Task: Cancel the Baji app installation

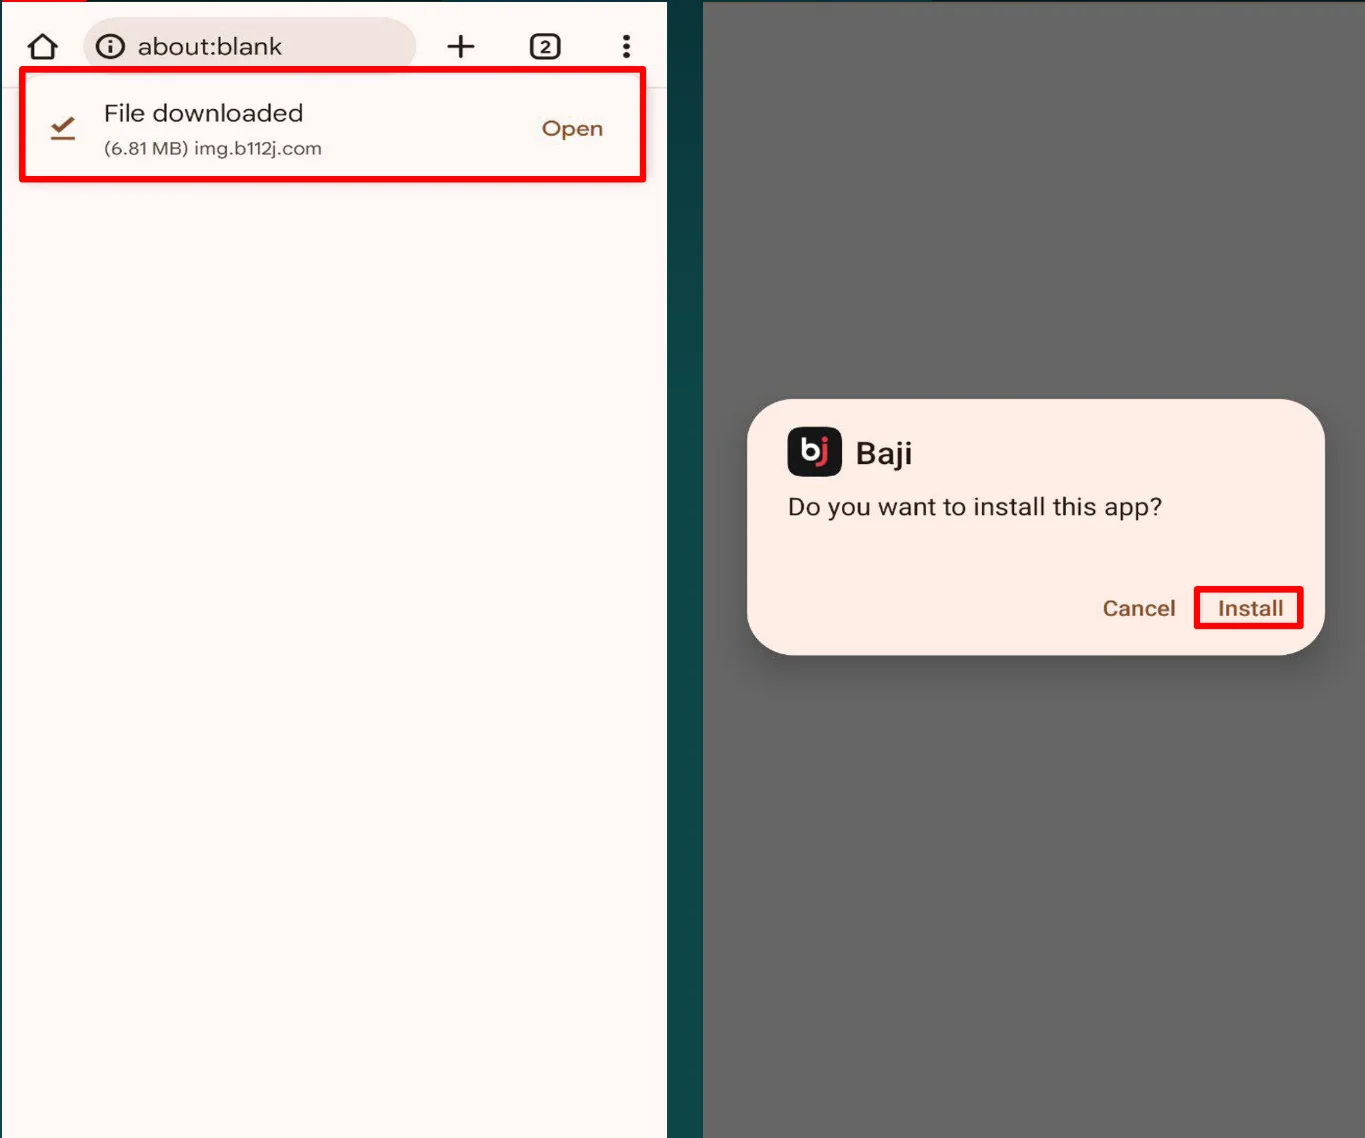Action: point(1138,608)
